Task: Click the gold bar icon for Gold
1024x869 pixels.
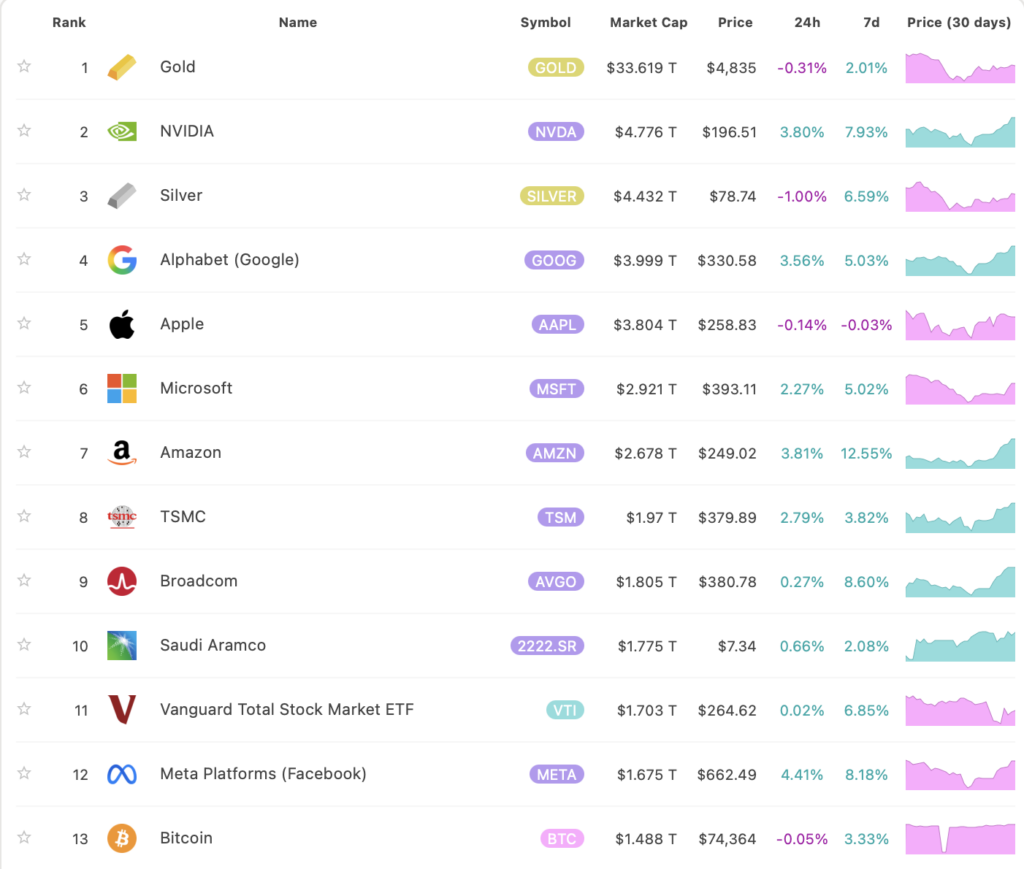Action: 121,67
